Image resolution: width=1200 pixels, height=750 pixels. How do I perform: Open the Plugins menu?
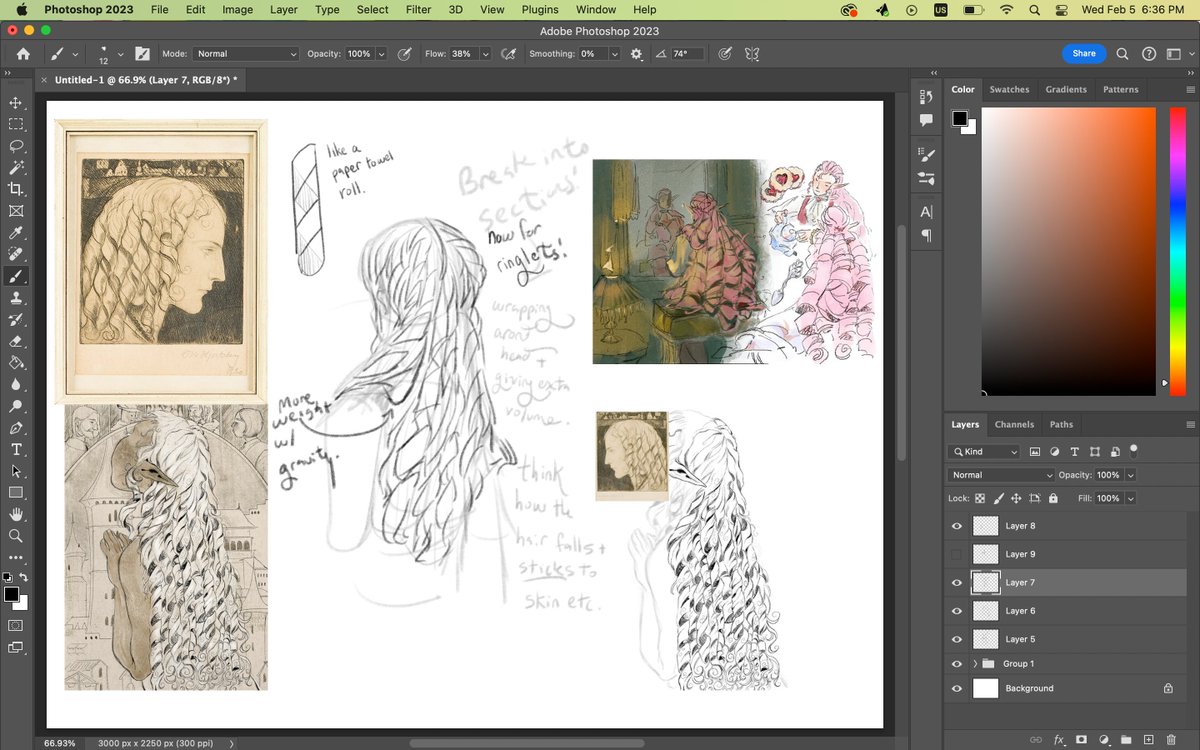pos(540,9)
